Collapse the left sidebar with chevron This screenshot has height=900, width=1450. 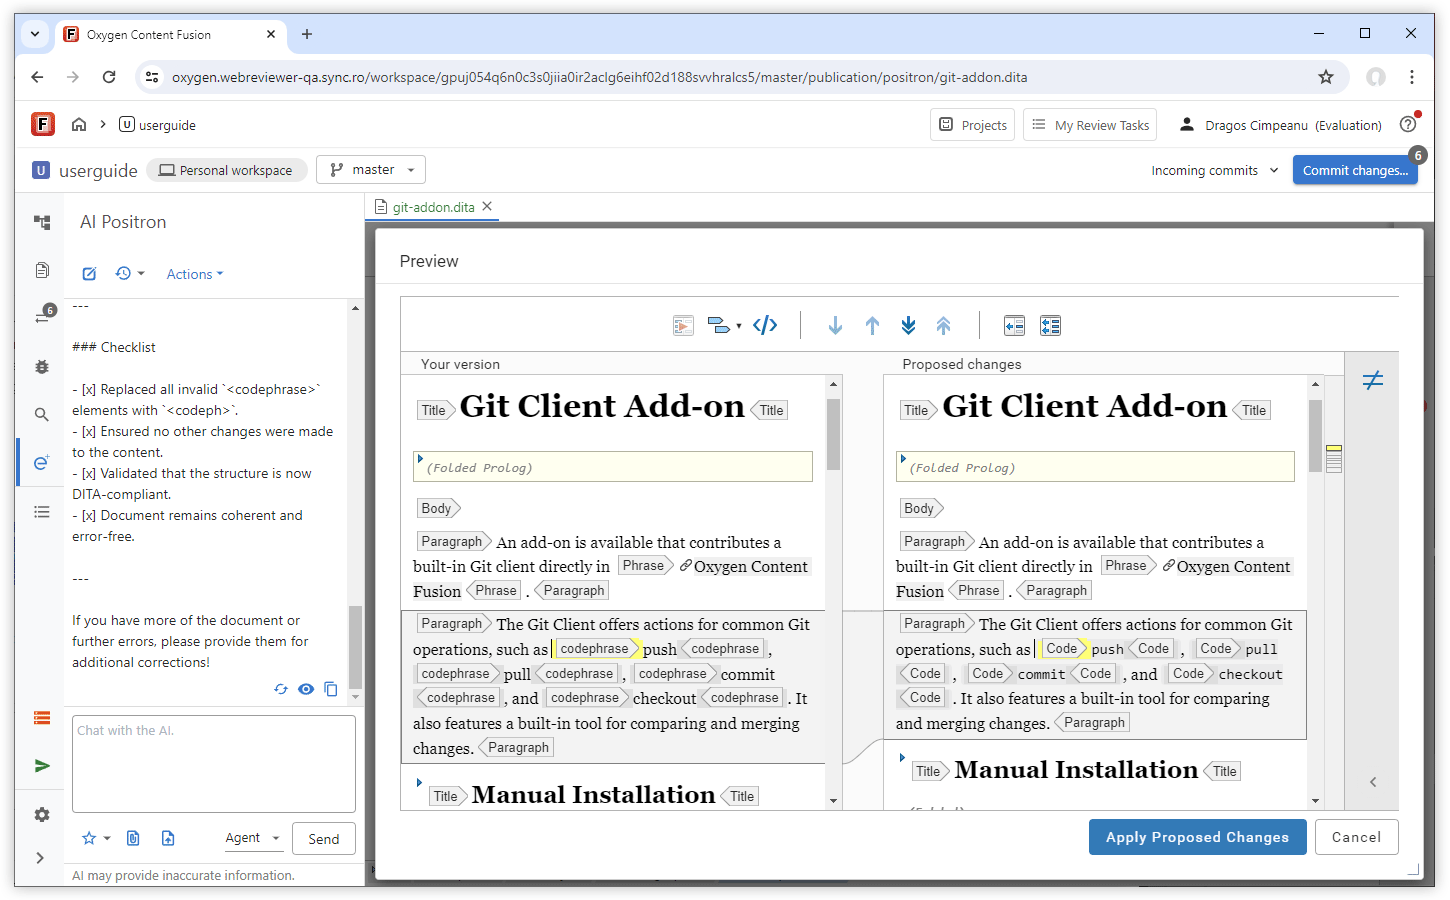(x=40, y=858)
